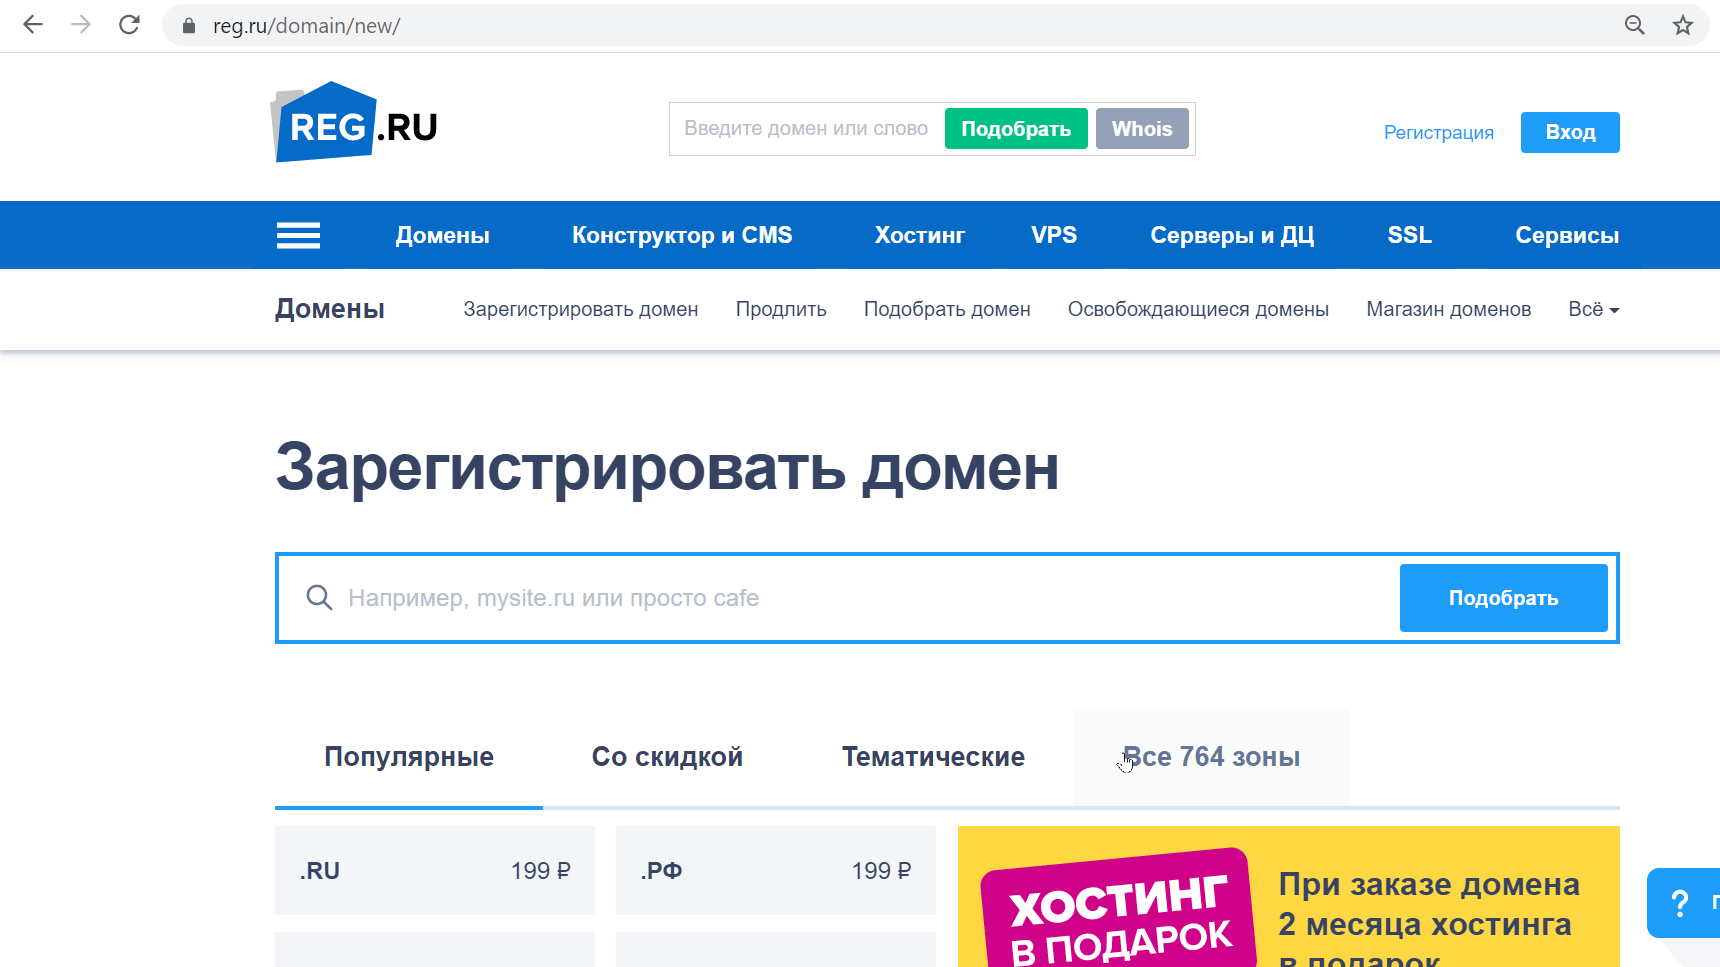Open Освобождающиеся домены link
This screenshot has height=967, width=1720.
(1198, 309)
